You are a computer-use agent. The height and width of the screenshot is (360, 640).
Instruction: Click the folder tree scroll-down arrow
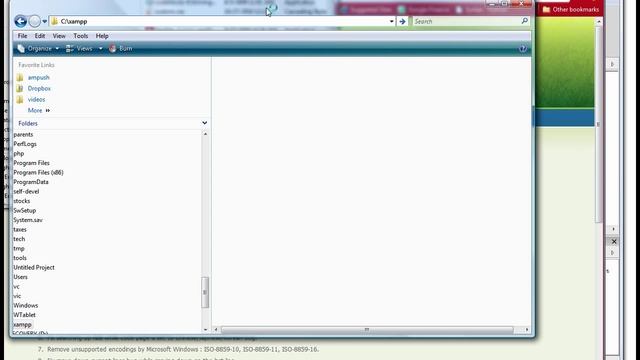click(205, 329)
